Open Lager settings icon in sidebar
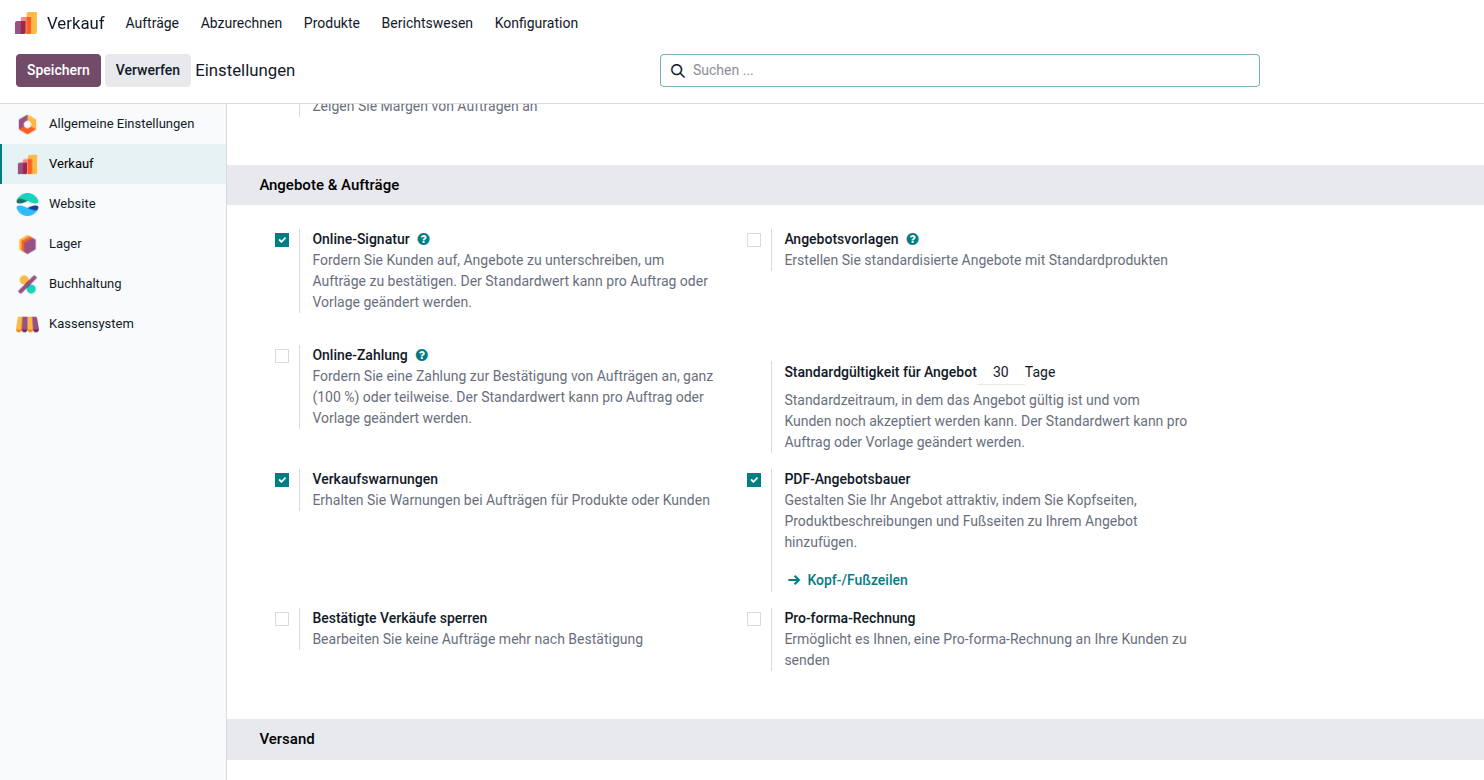 coord(28,244)
